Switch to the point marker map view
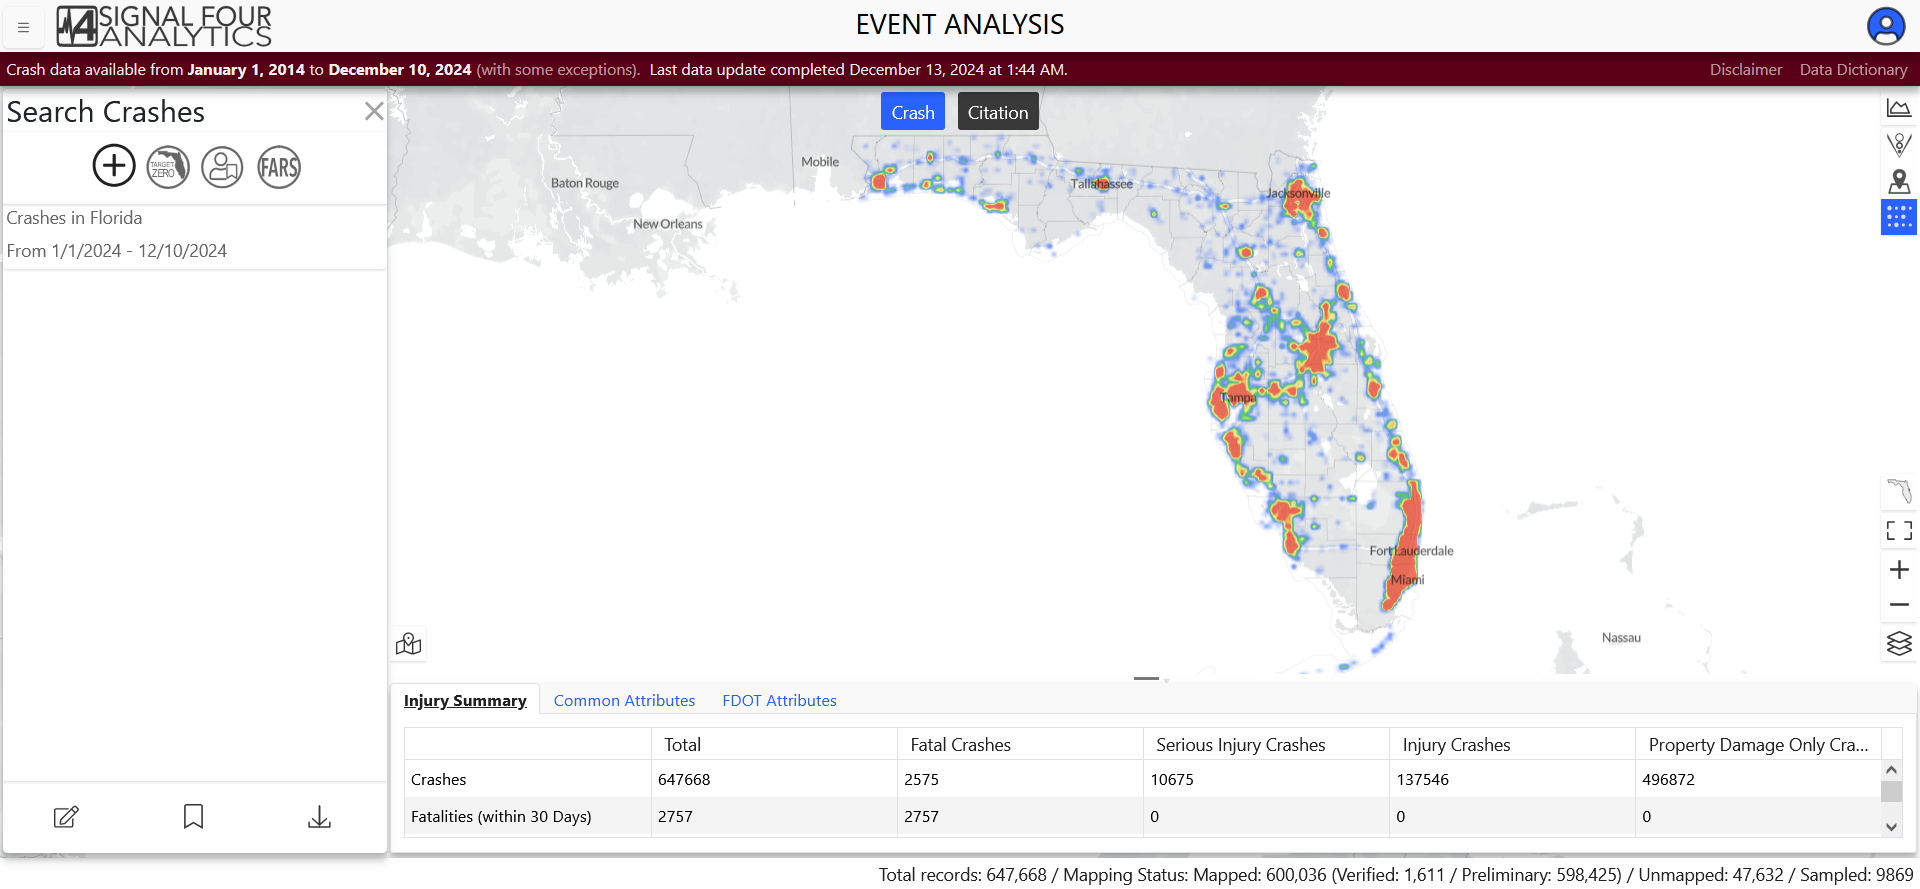 point(1899,181)
